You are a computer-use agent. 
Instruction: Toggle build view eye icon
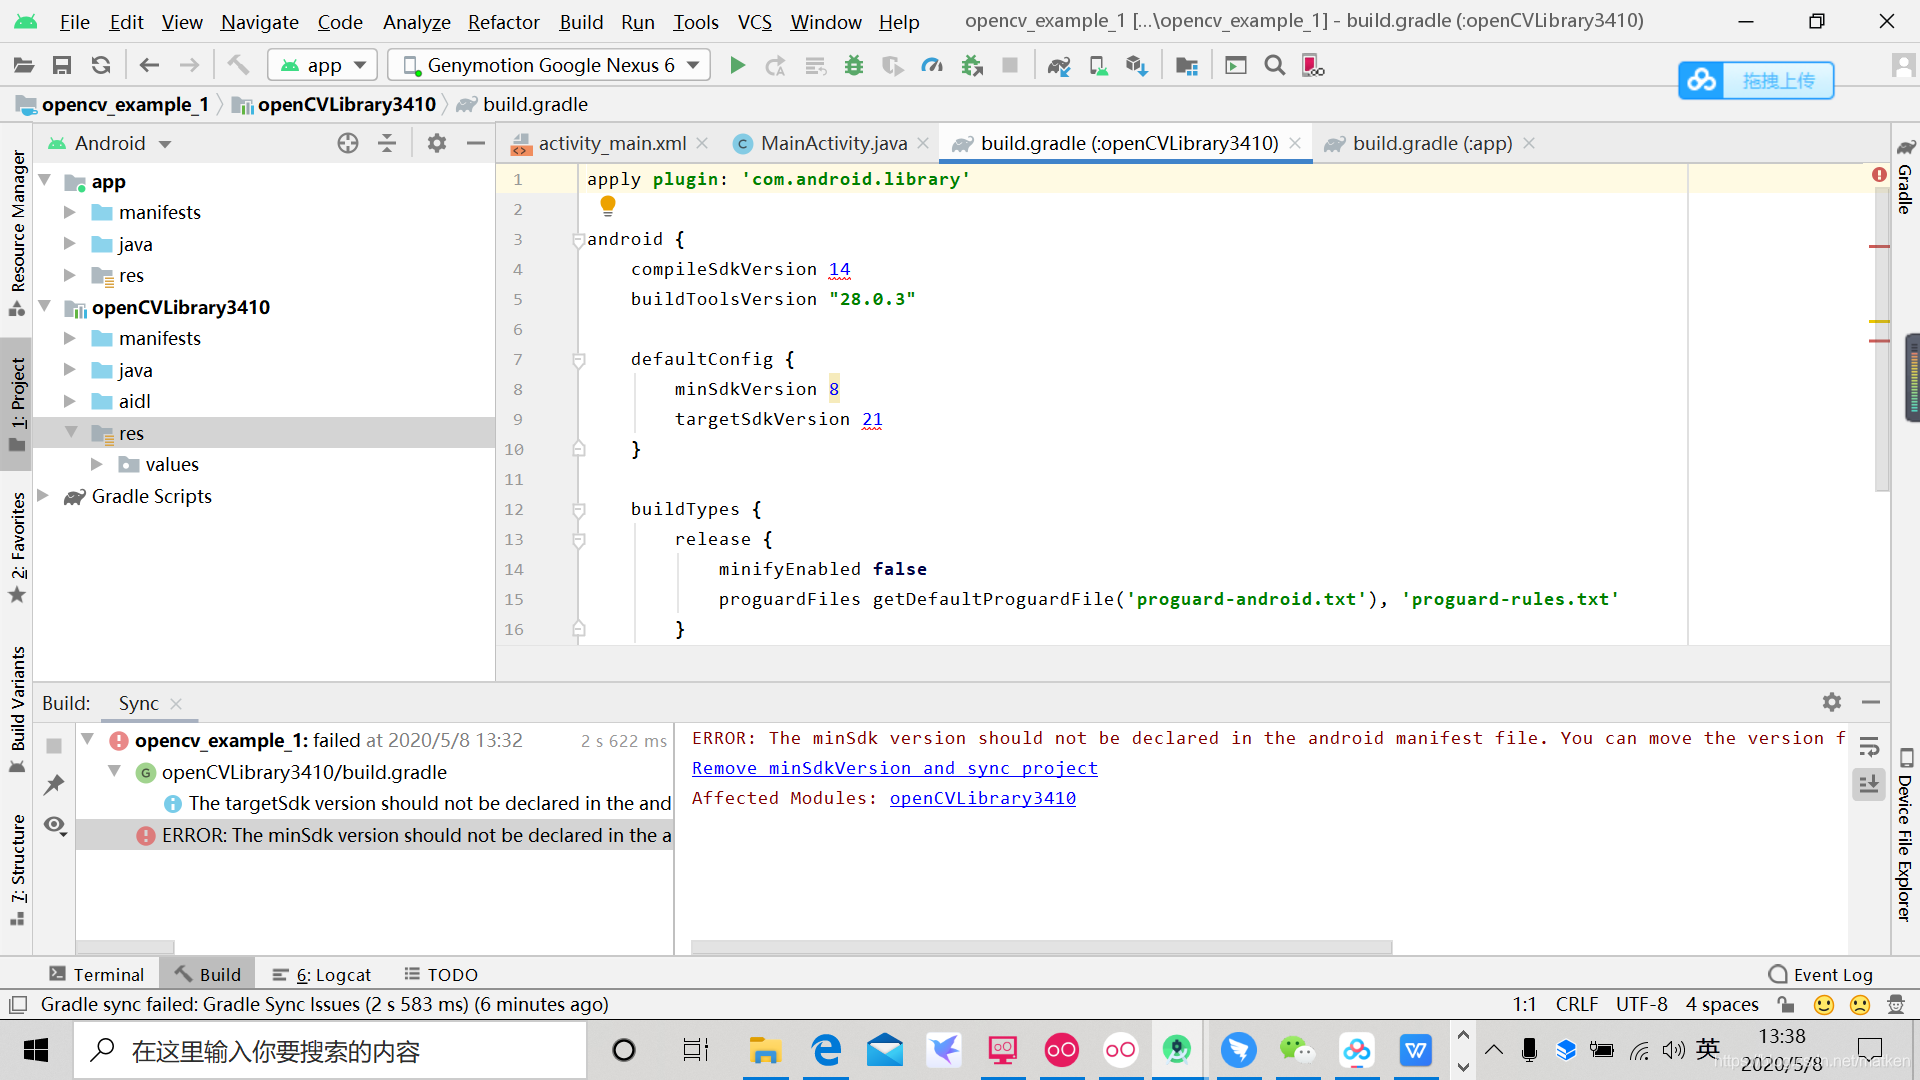point(55,825)
